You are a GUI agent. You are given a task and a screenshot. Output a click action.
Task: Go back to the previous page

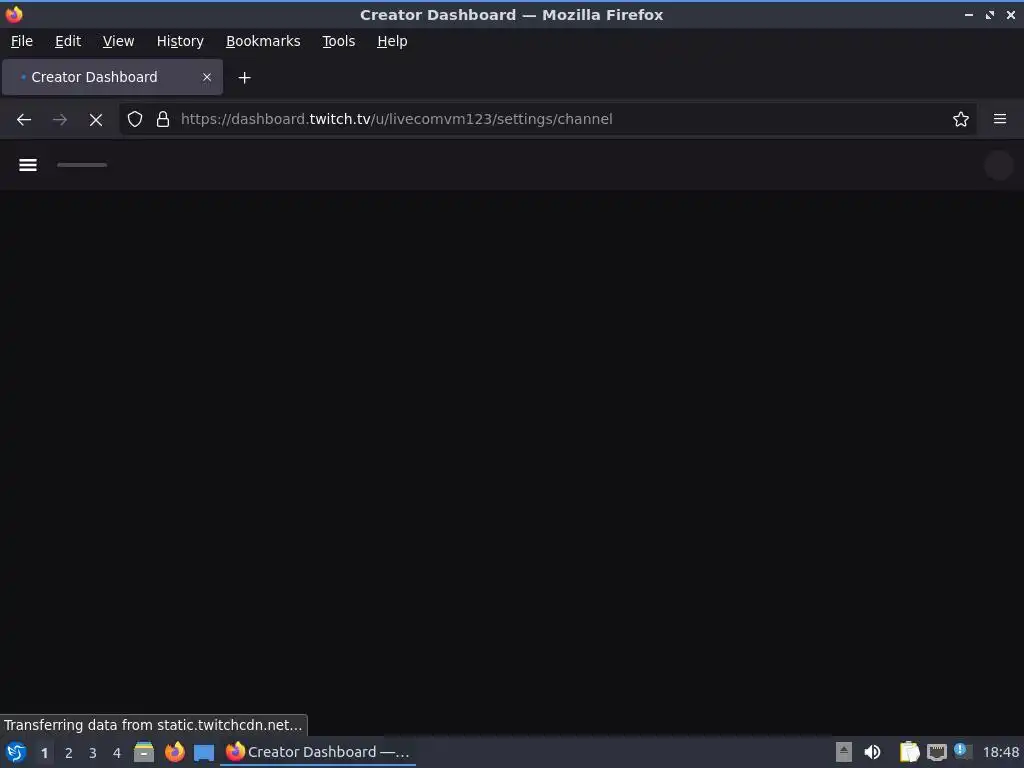[24, 120]
